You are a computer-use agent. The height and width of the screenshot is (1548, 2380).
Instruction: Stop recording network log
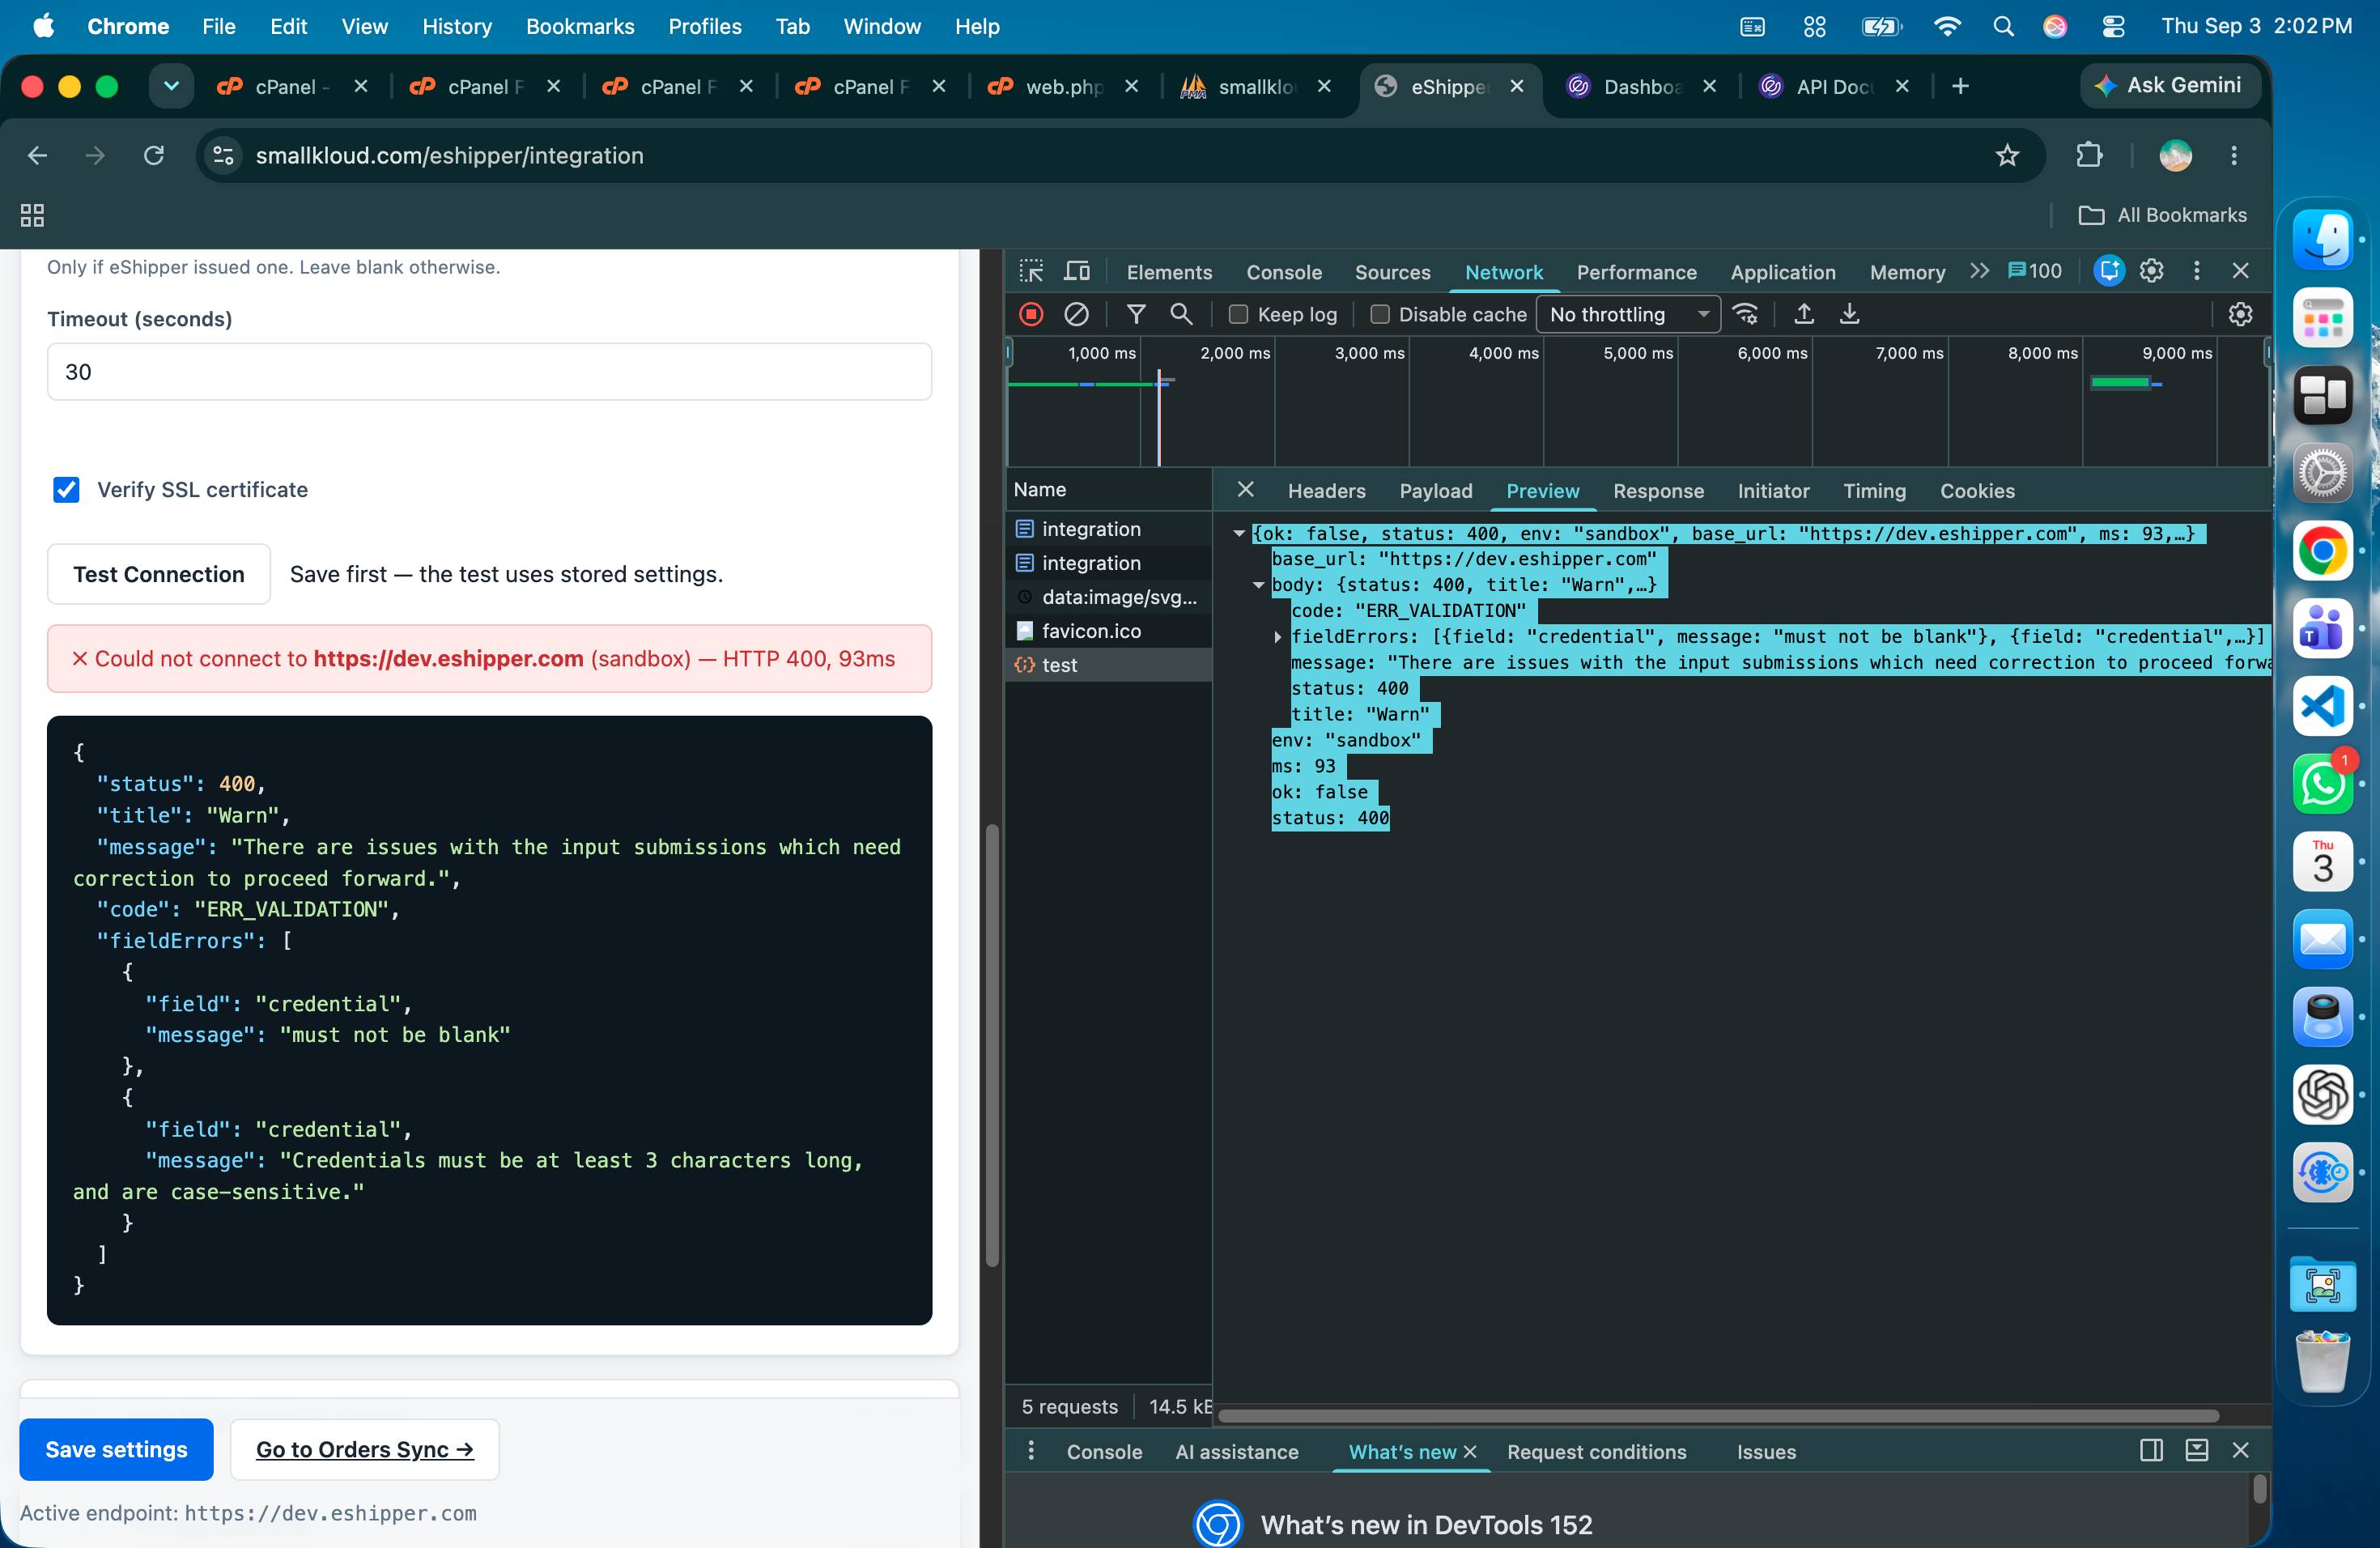point(1031,314)
